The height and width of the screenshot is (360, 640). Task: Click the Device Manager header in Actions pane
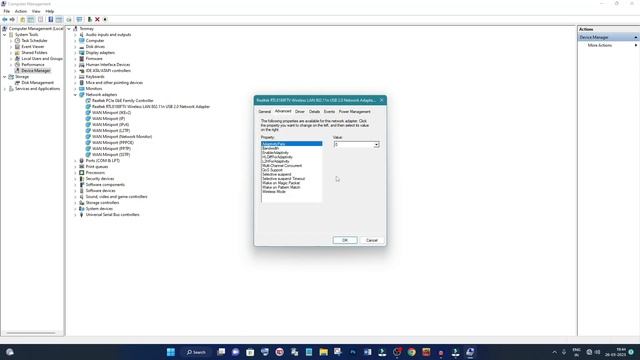(608, 37)
